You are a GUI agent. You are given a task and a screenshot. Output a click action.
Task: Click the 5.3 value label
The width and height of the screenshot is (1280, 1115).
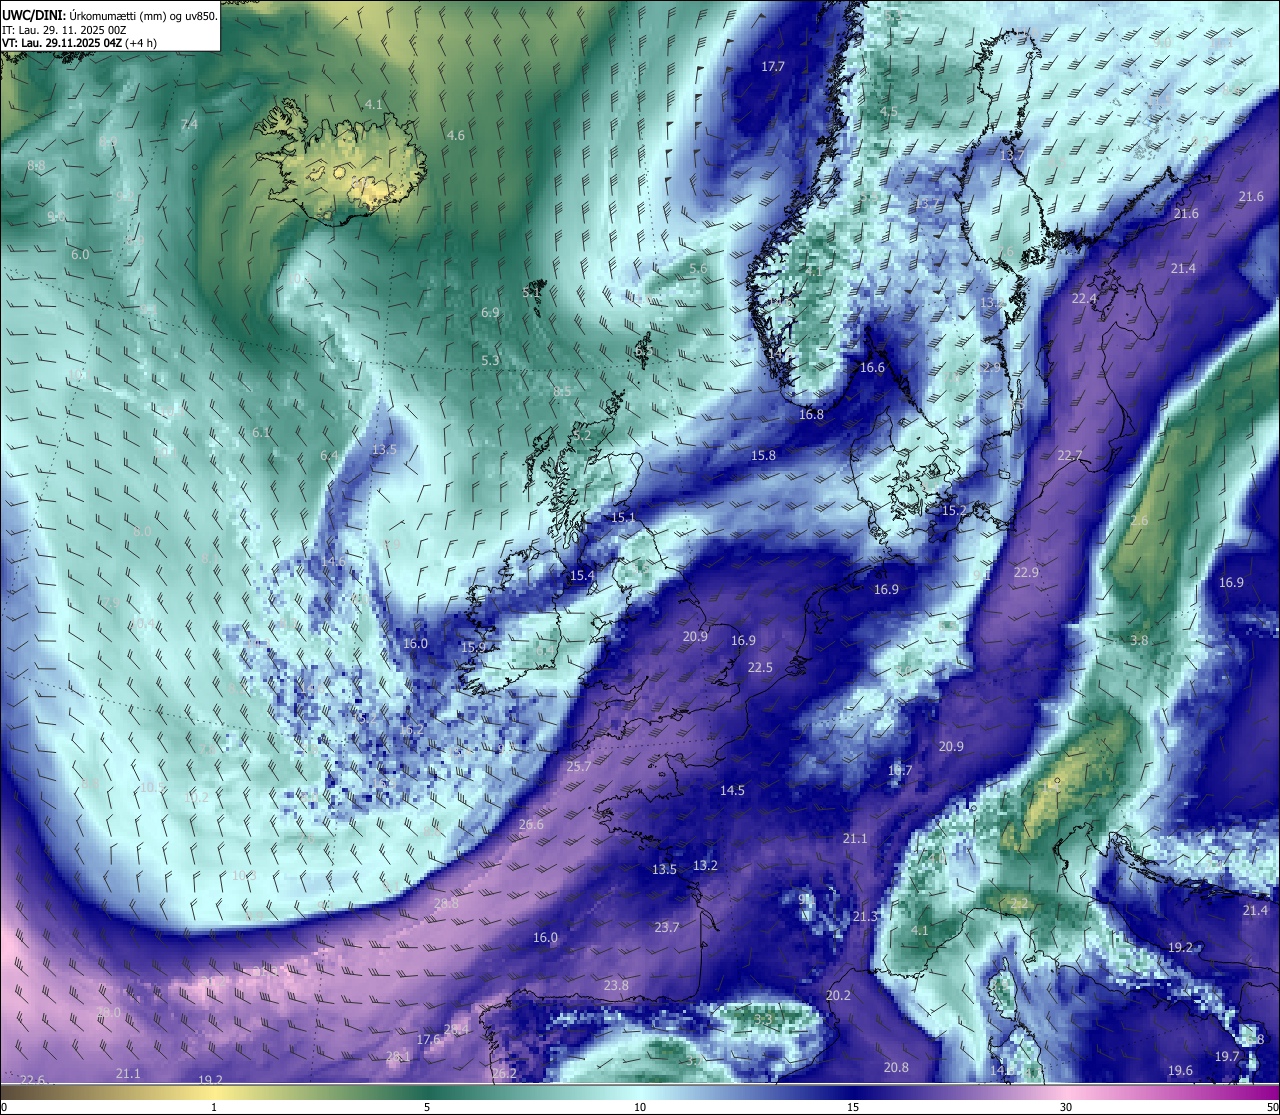(490, 361)
